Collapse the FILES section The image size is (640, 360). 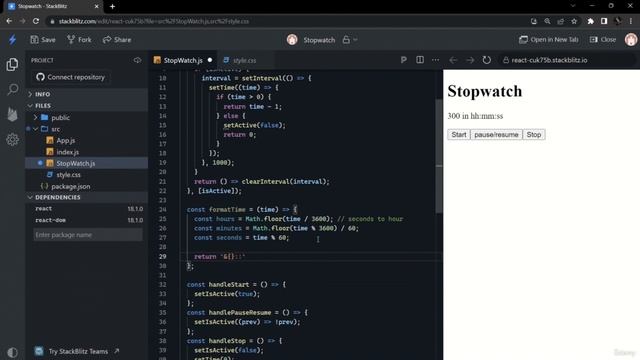click(87, 106)
